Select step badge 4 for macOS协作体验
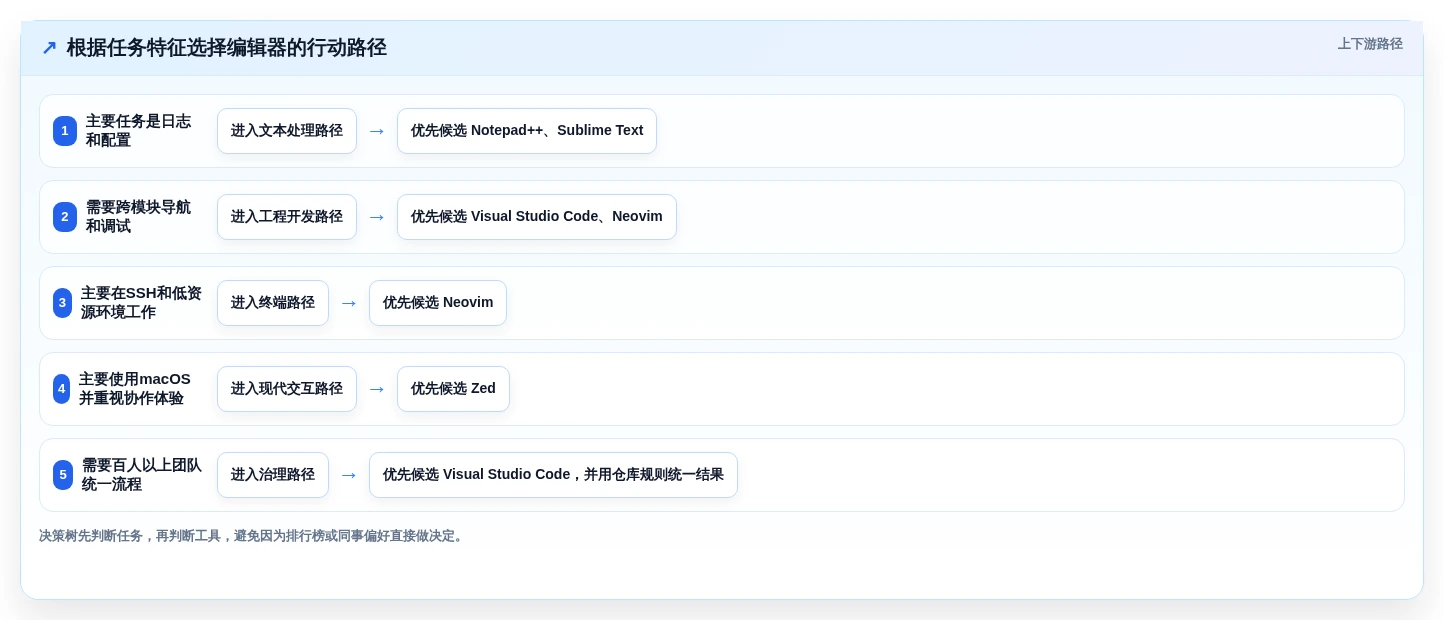 pos(61,389)
